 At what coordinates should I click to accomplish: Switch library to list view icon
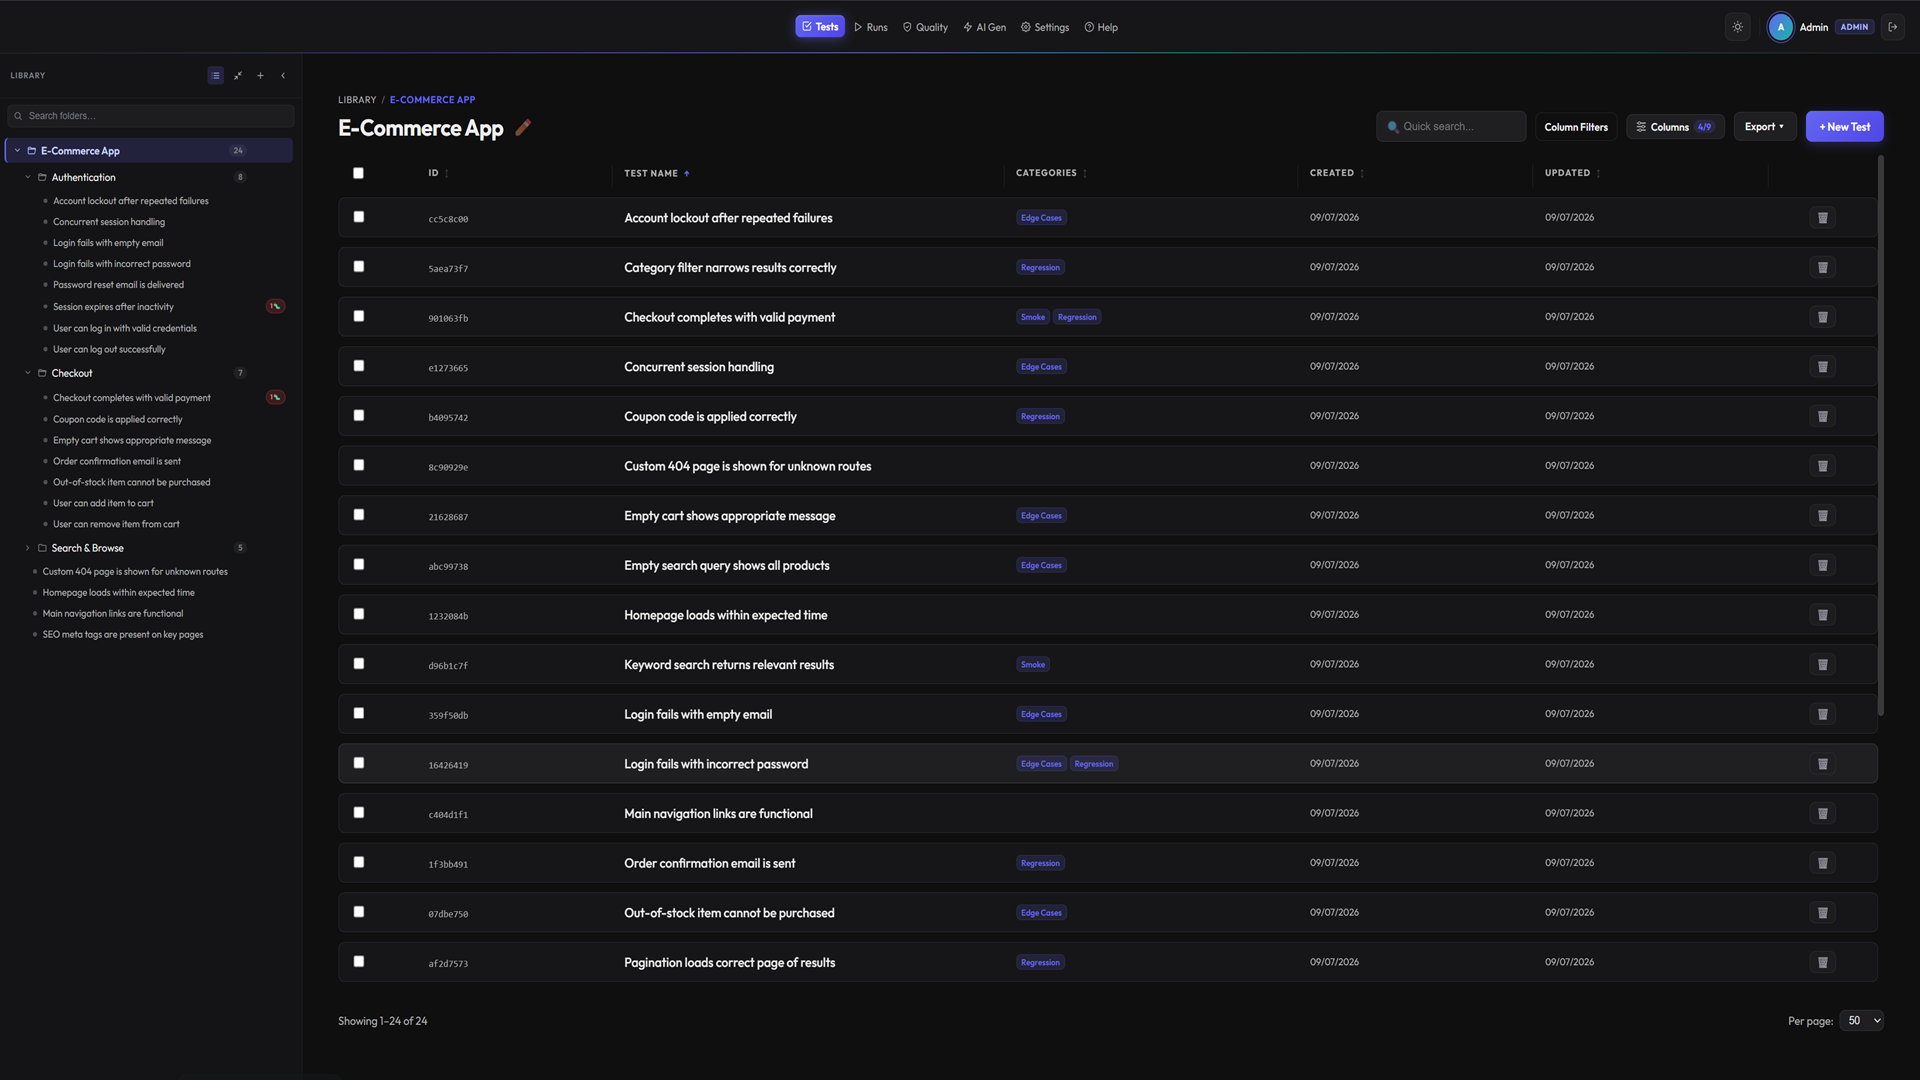click(215, 75)
